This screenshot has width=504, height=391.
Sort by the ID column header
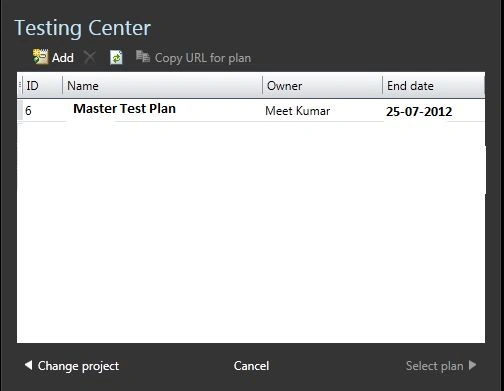click(x=43, y=86)
